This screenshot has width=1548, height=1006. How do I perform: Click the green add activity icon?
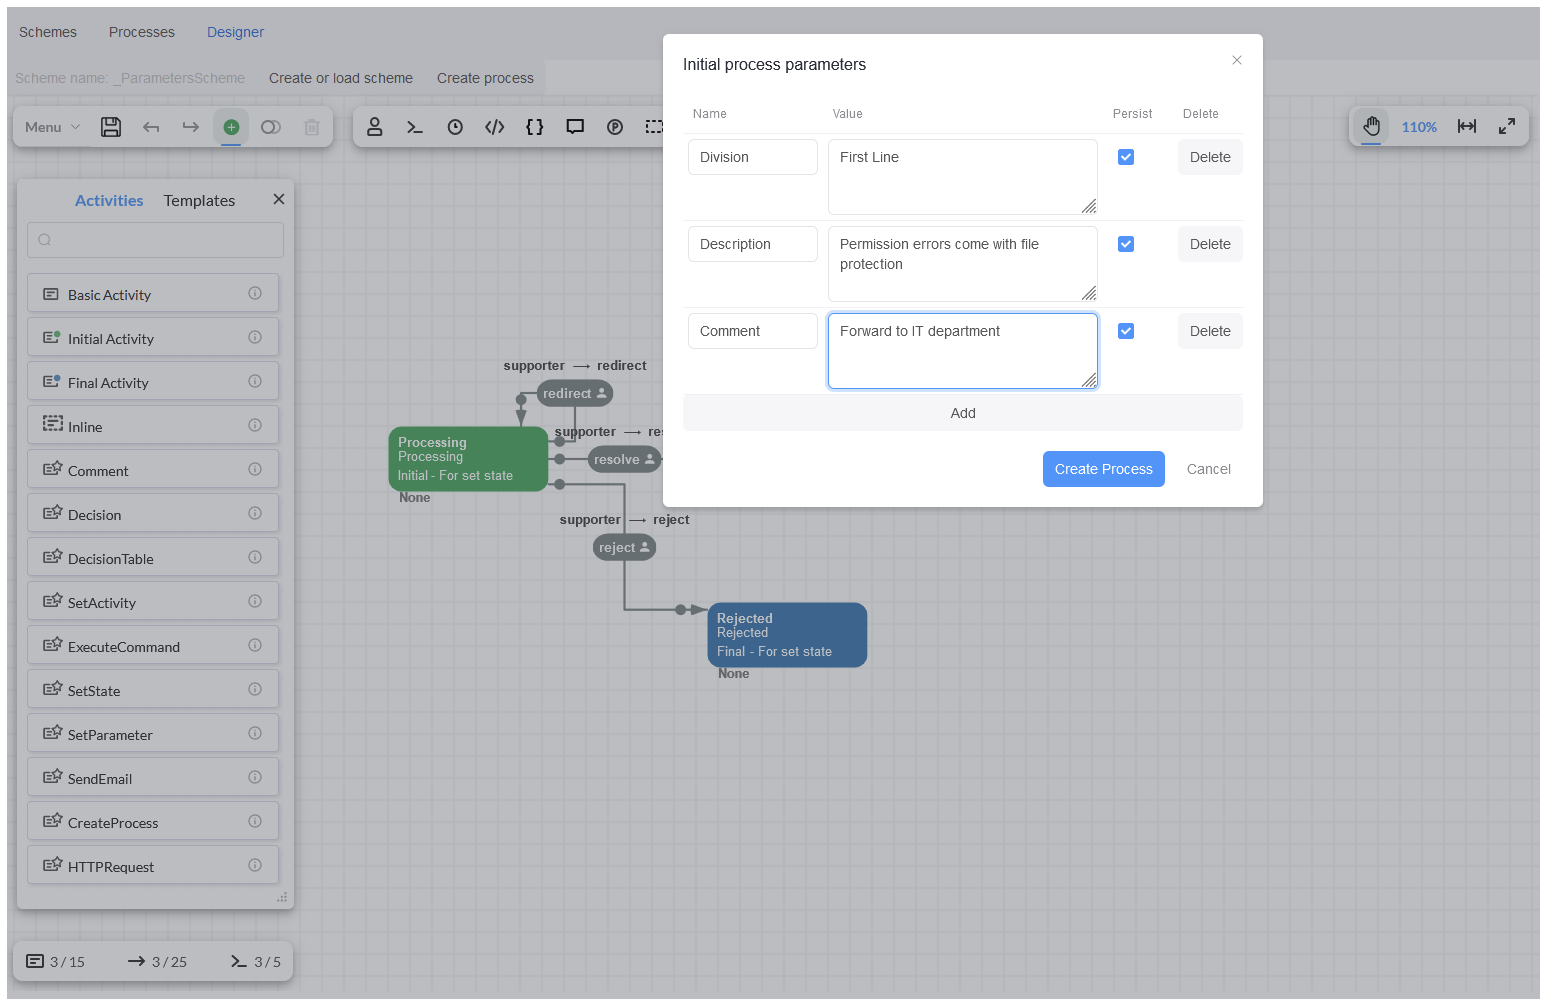point(231,127)
